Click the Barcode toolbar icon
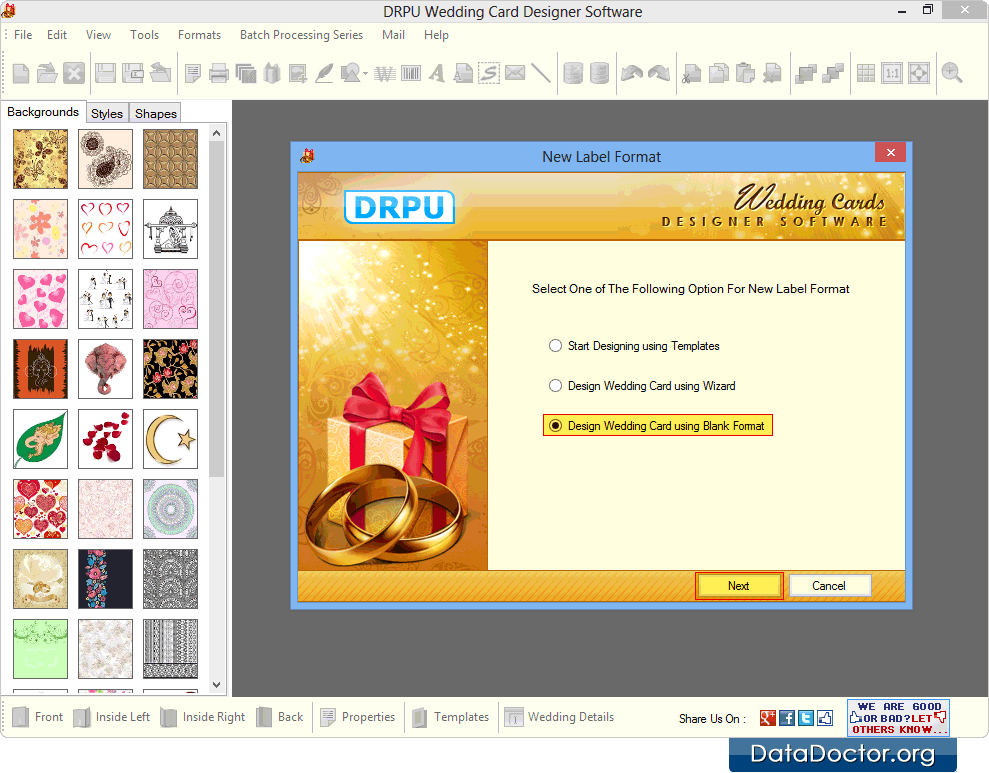The height and width of the screenshot is (773, 989). tap(411, 74)
